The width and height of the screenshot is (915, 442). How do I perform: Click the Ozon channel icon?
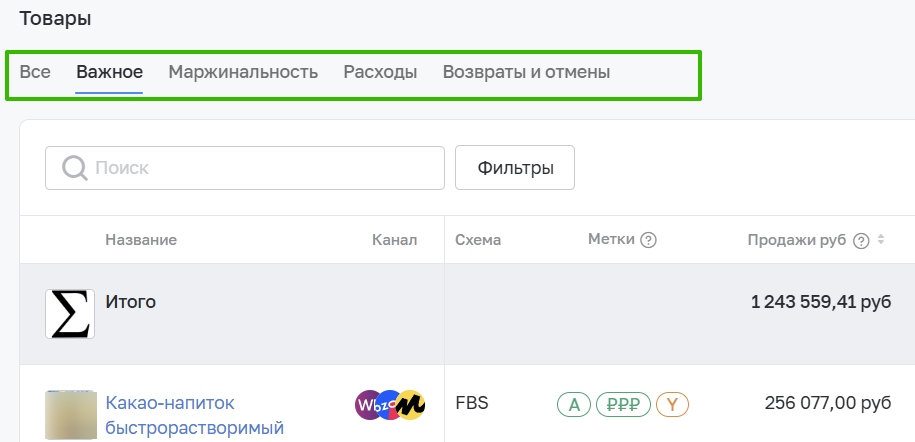point(389,405)
